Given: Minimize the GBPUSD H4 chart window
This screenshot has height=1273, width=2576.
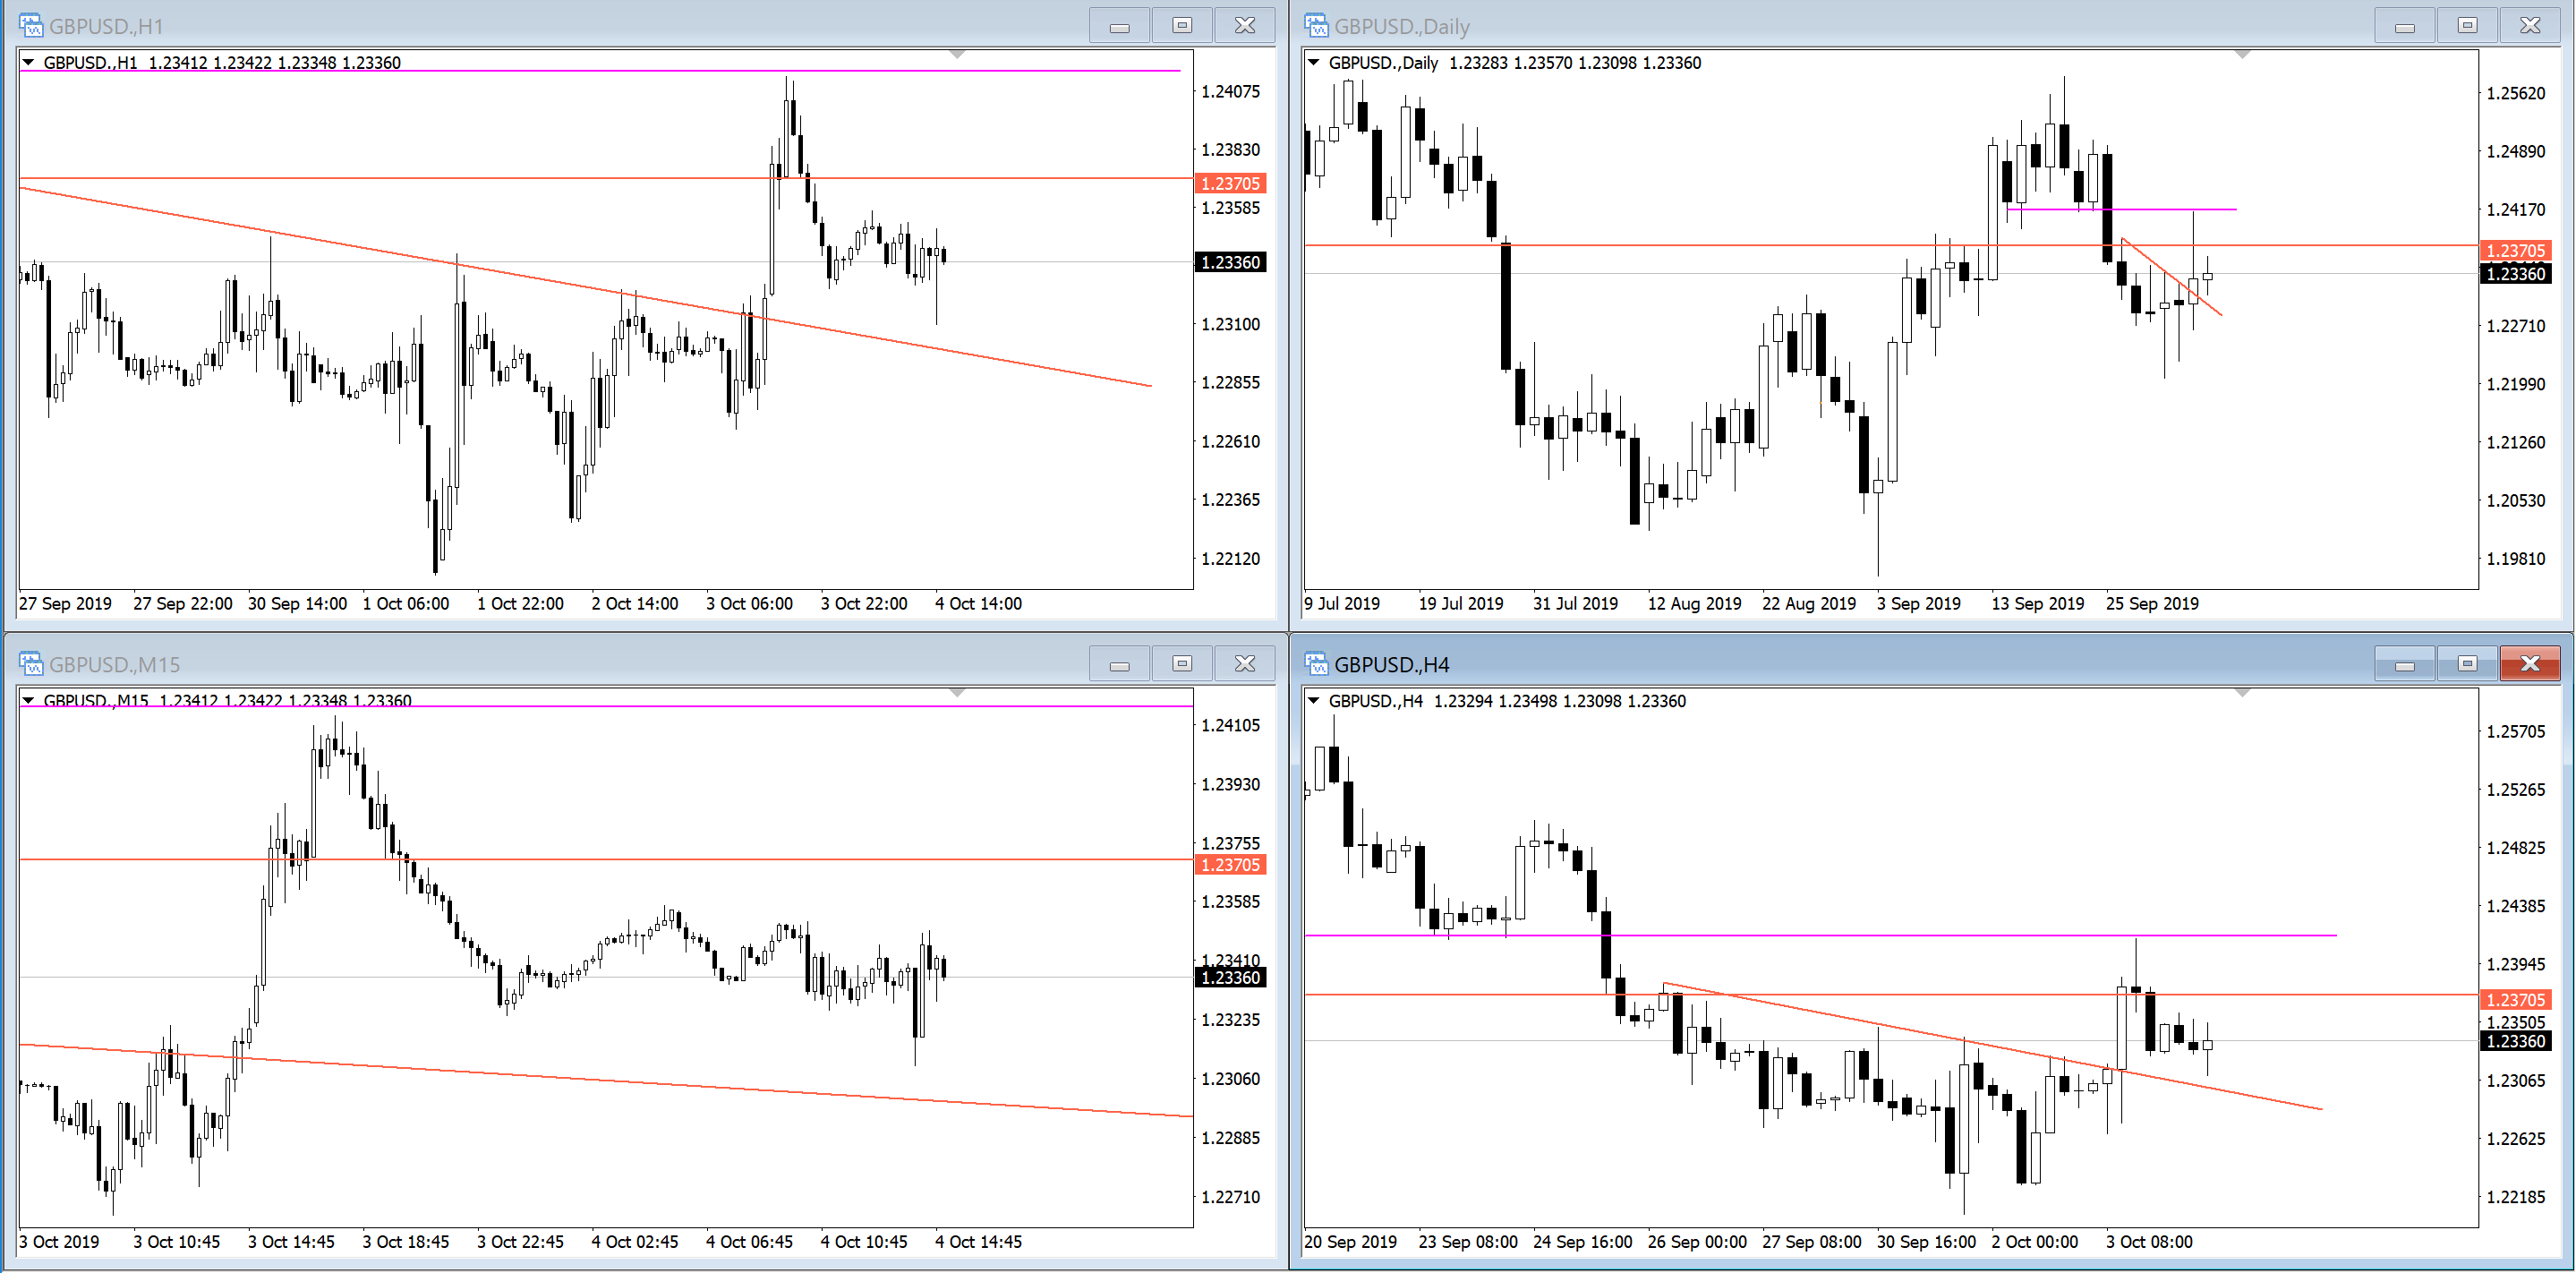Looking at the screenshot, I should [2404, 664].
